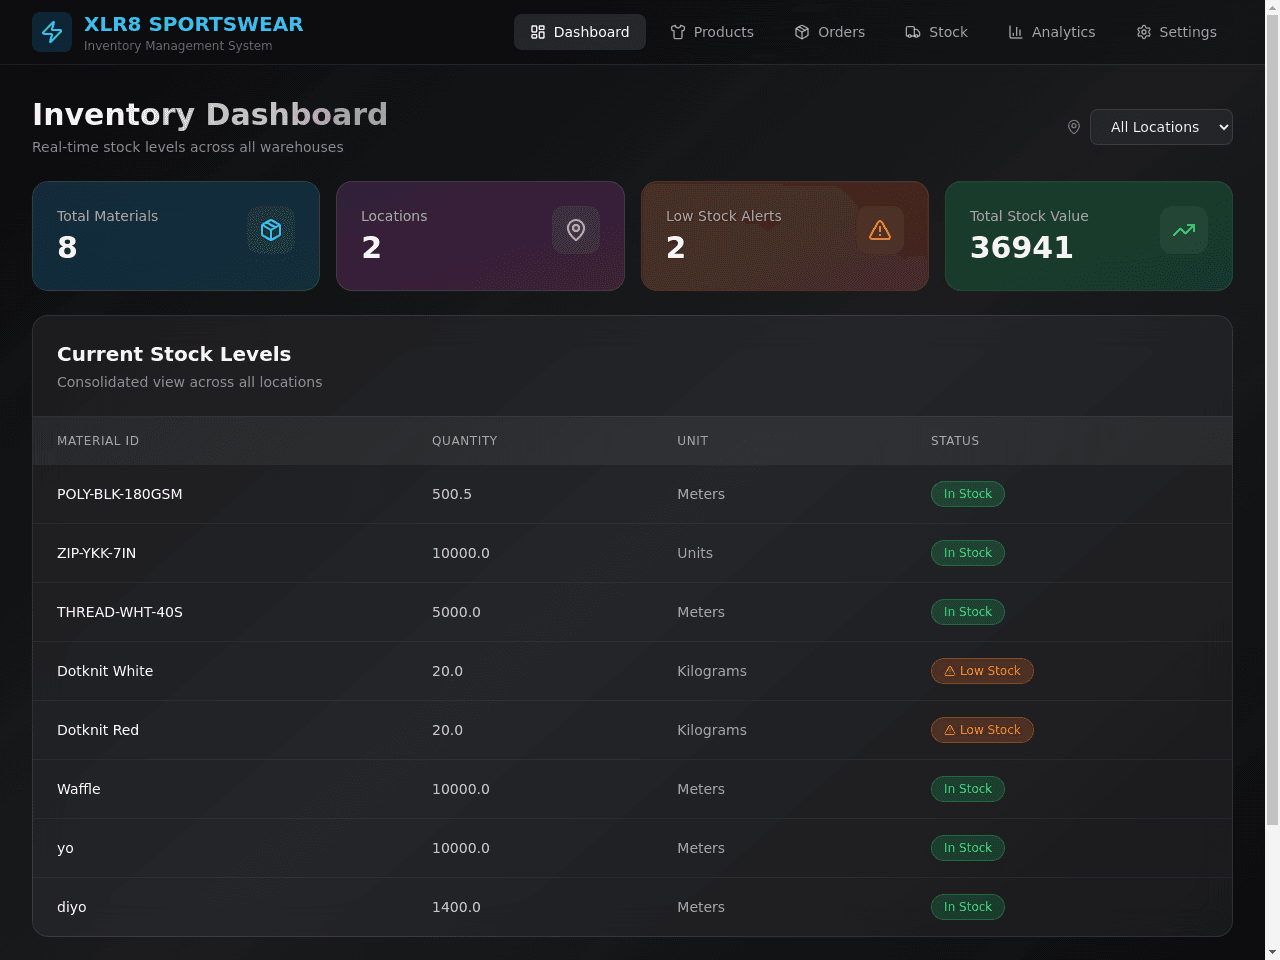Click the 1400.0 quantity value
Viewport: 1280px width, 960px height.
click(456, 907)
